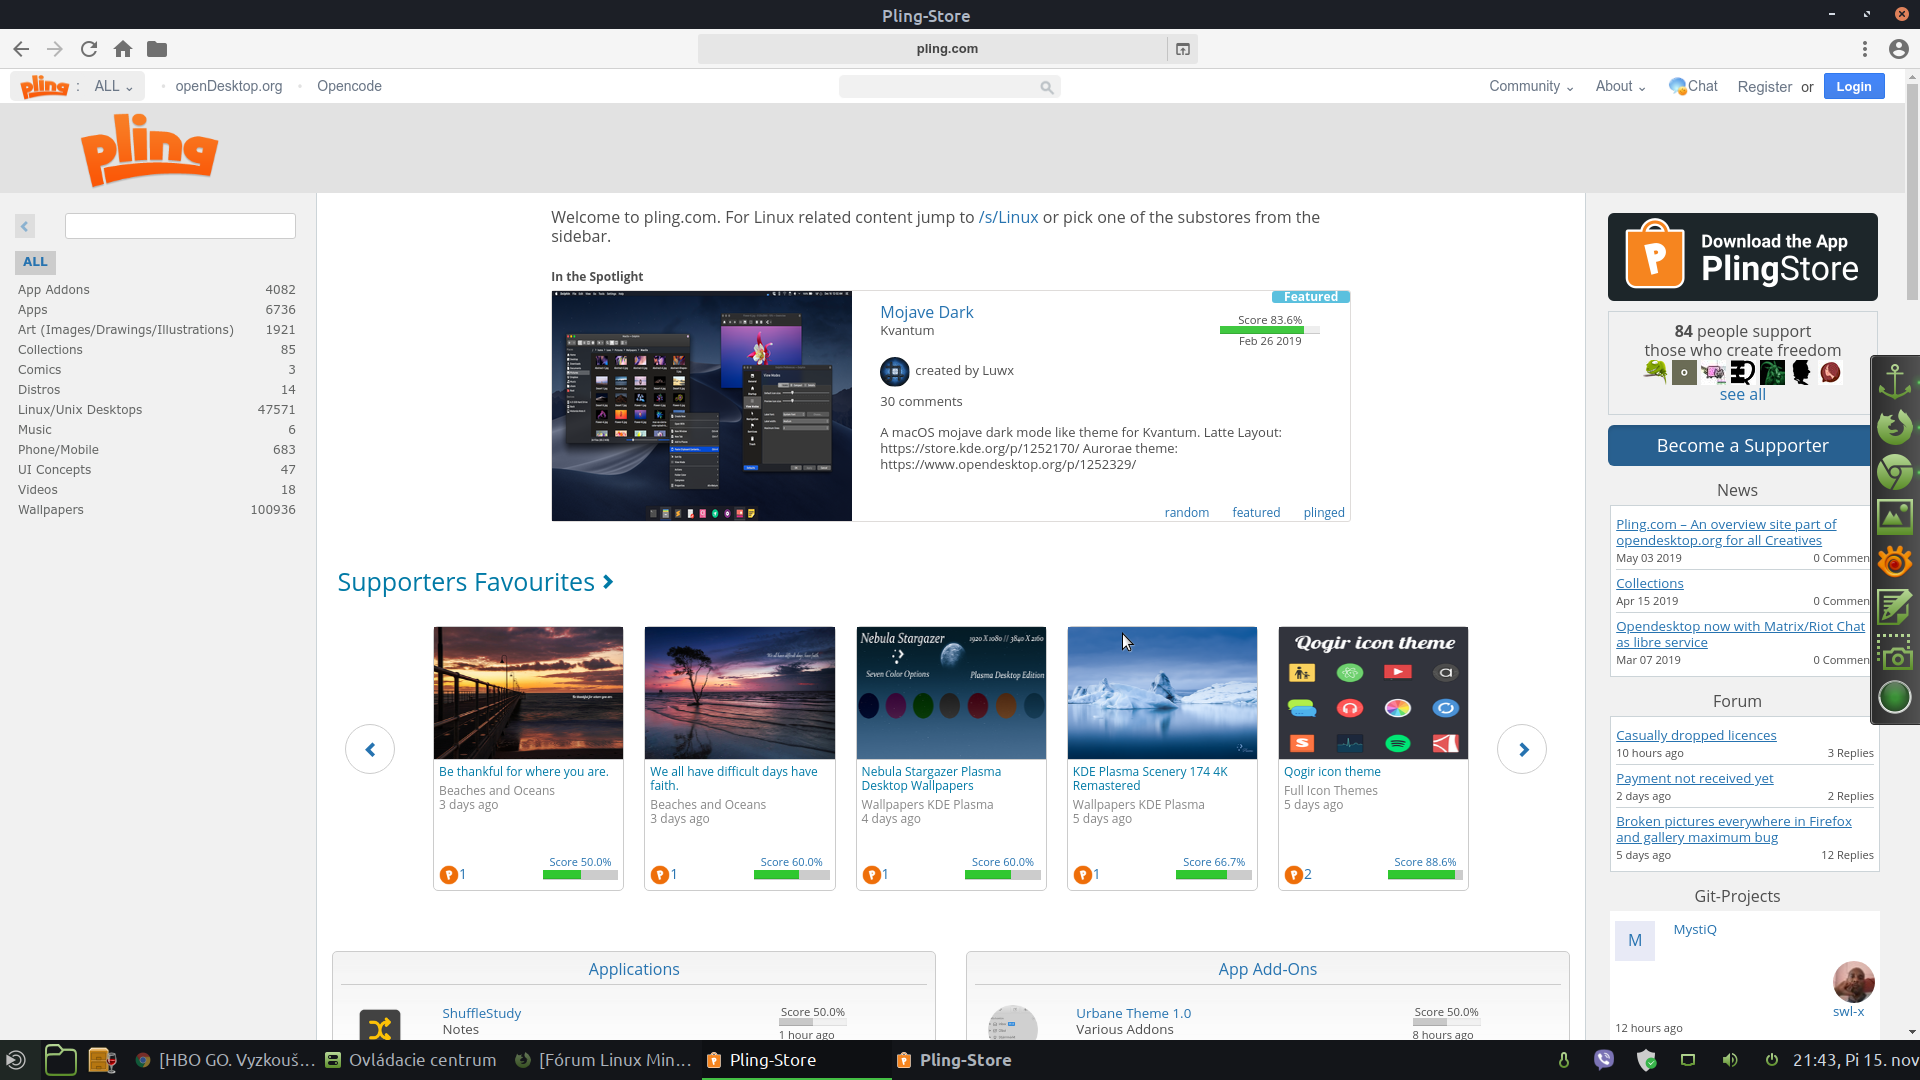Open the folder icon in toolbar
Screen dimensions: 1920x1080
click(157, 49)
